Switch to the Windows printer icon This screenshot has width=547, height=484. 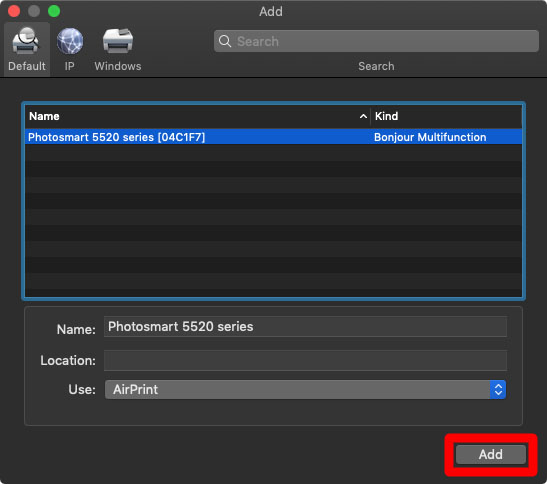click(x=118, y=41)
